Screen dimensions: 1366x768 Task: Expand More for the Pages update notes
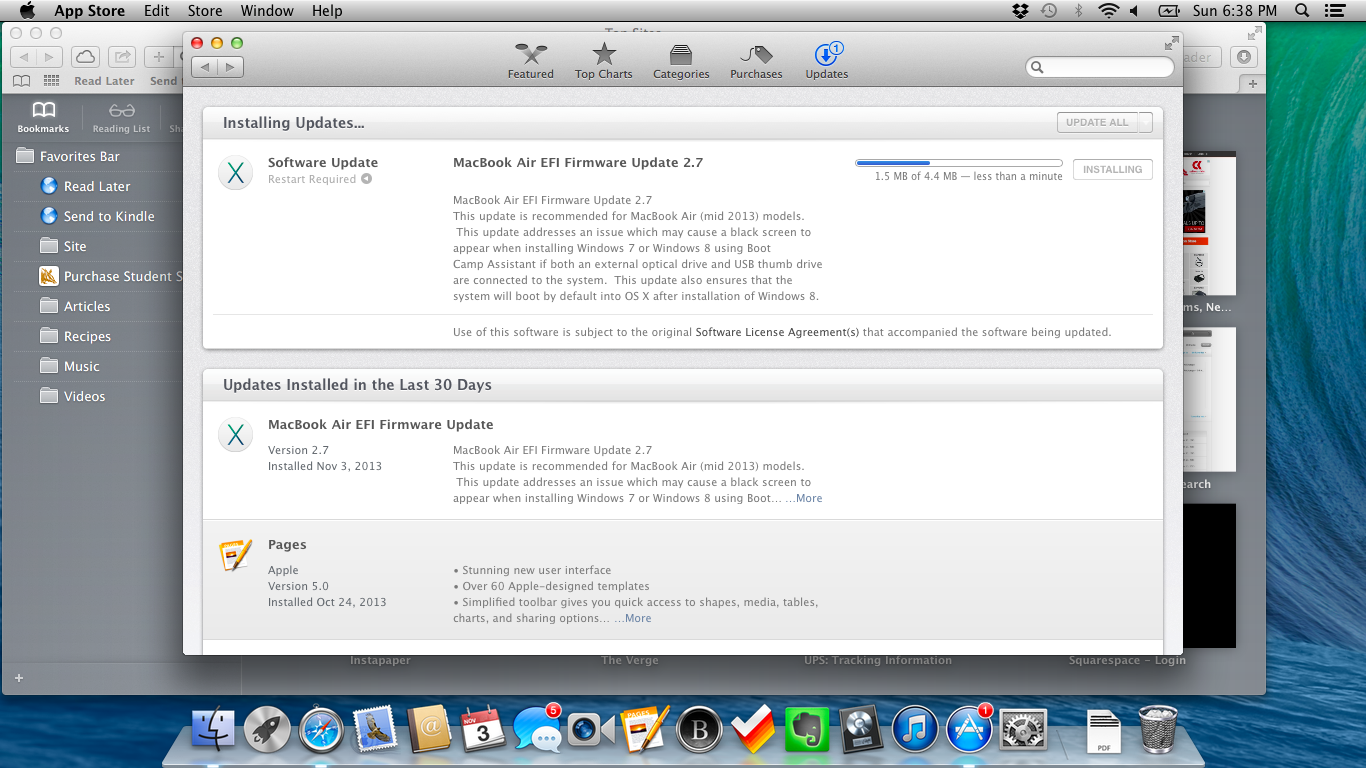(x=638, y=618)
